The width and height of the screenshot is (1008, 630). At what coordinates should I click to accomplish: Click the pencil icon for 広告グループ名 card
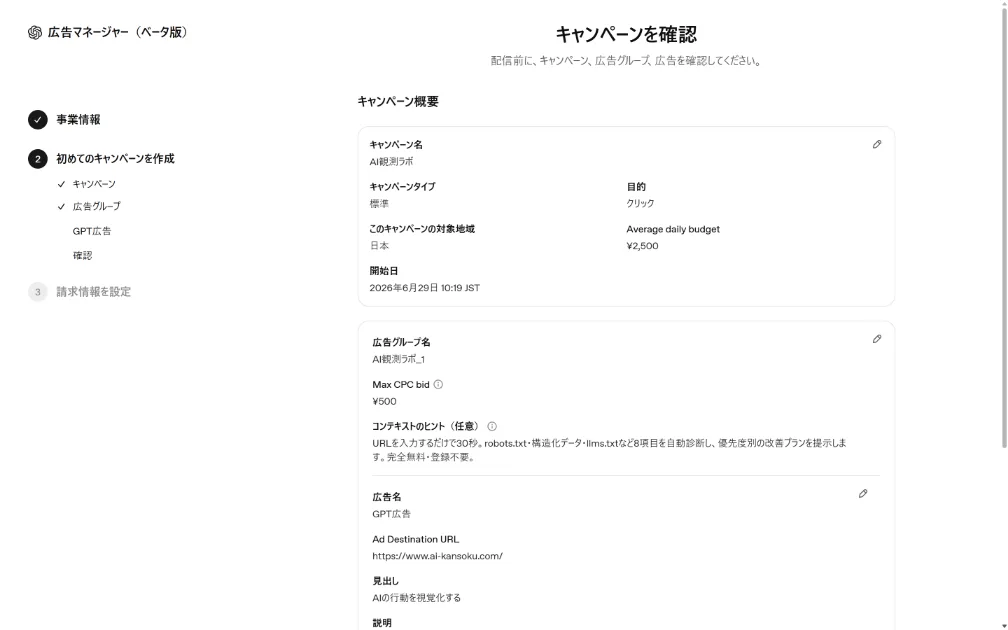coord(877,339)
